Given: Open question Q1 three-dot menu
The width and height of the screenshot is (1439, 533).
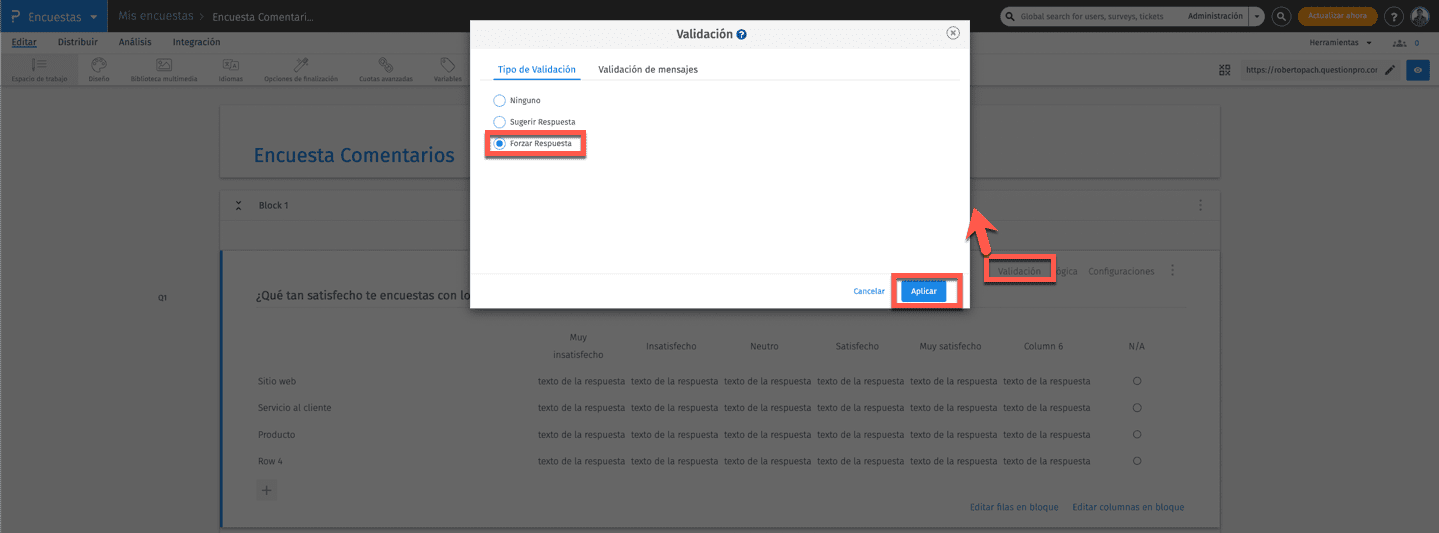Looking at the screenshot, I should 1173,271.
